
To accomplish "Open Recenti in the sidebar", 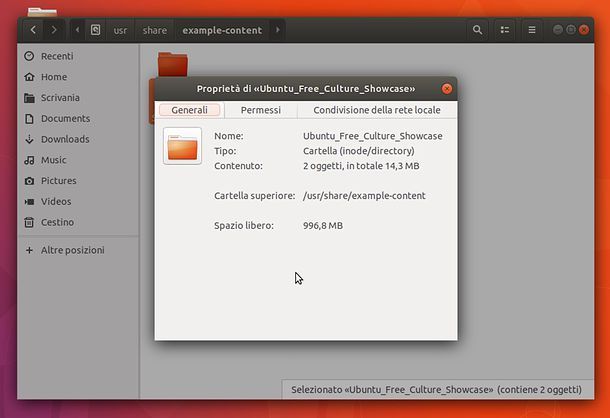I will tap(78, 56).
